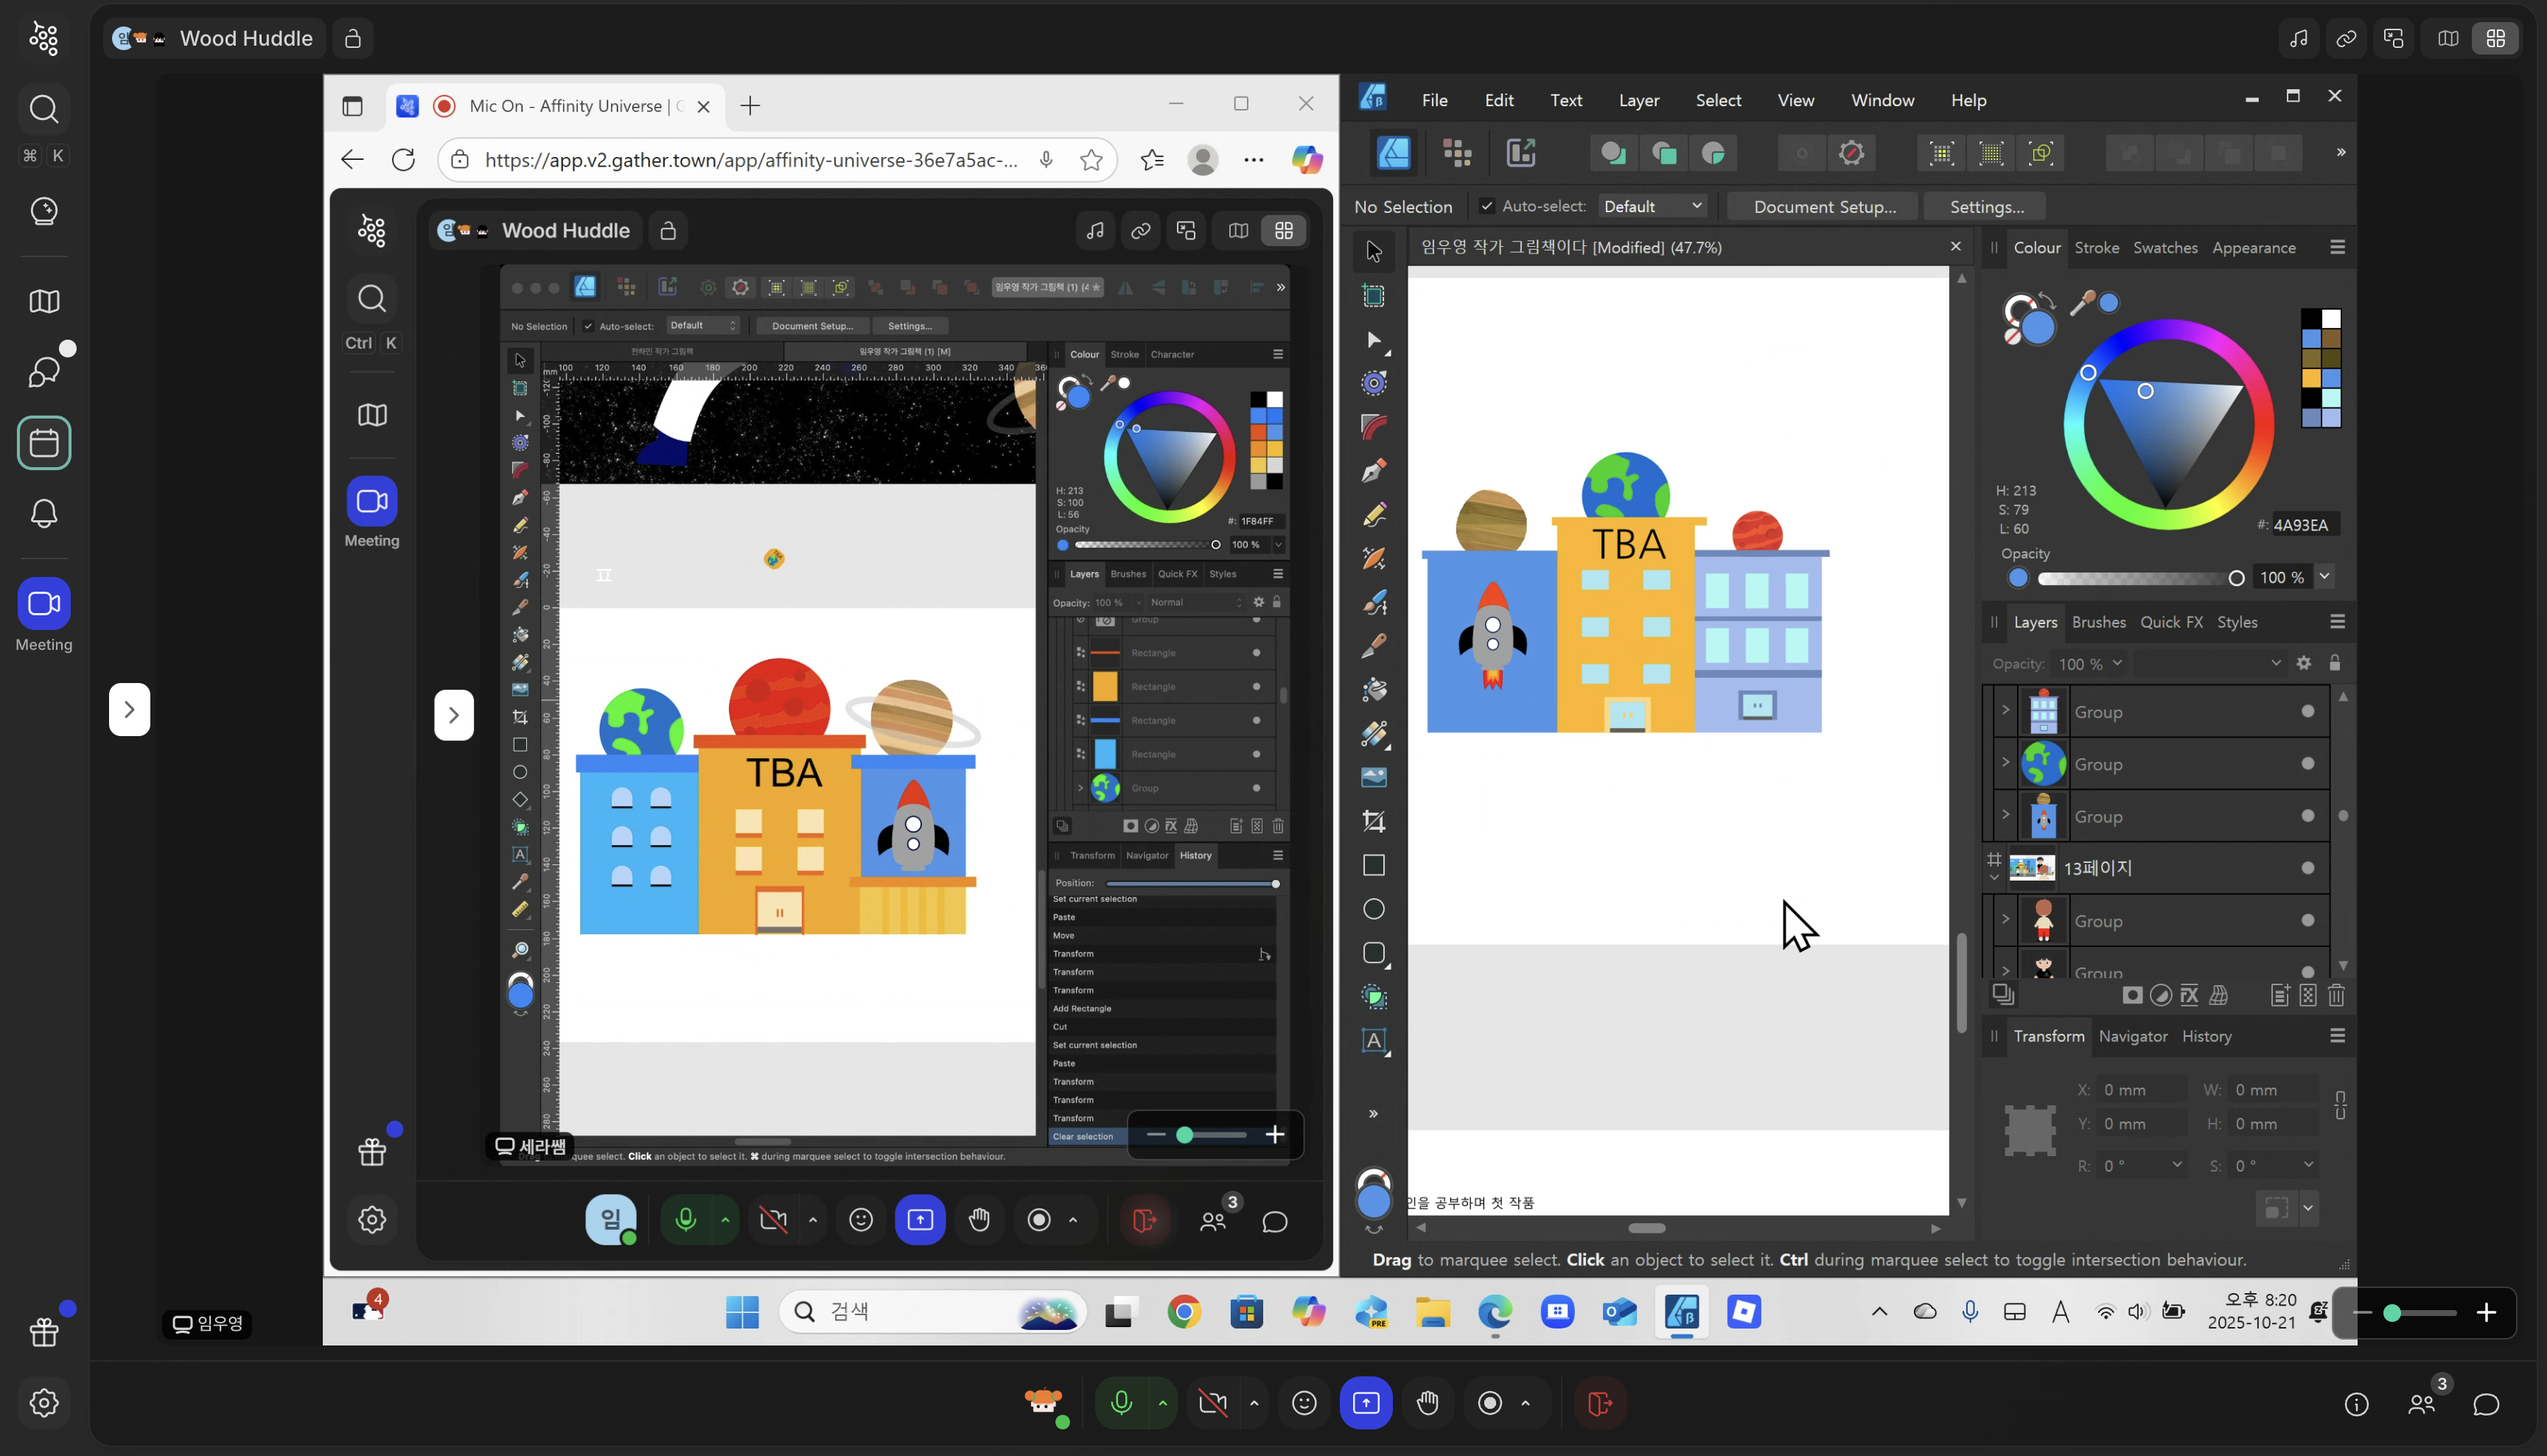This screenshot has width=2547, height=1456.
Task: Toggle layer lock icon in Layers panel
Action: 2334,663
